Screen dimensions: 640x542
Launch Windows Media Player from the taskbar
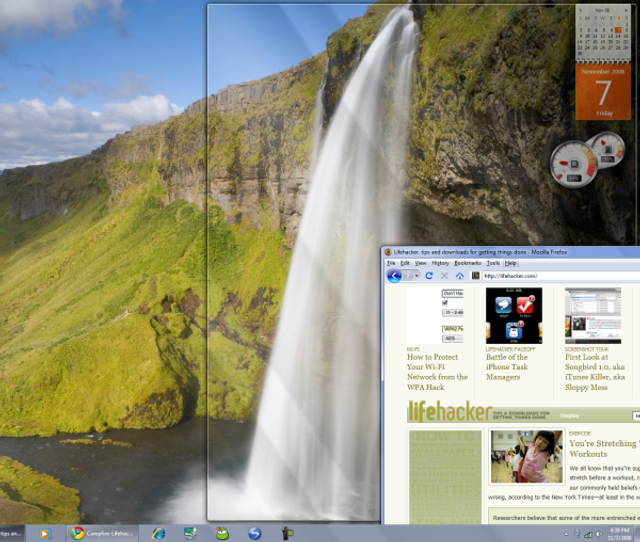tap(45, 533)
